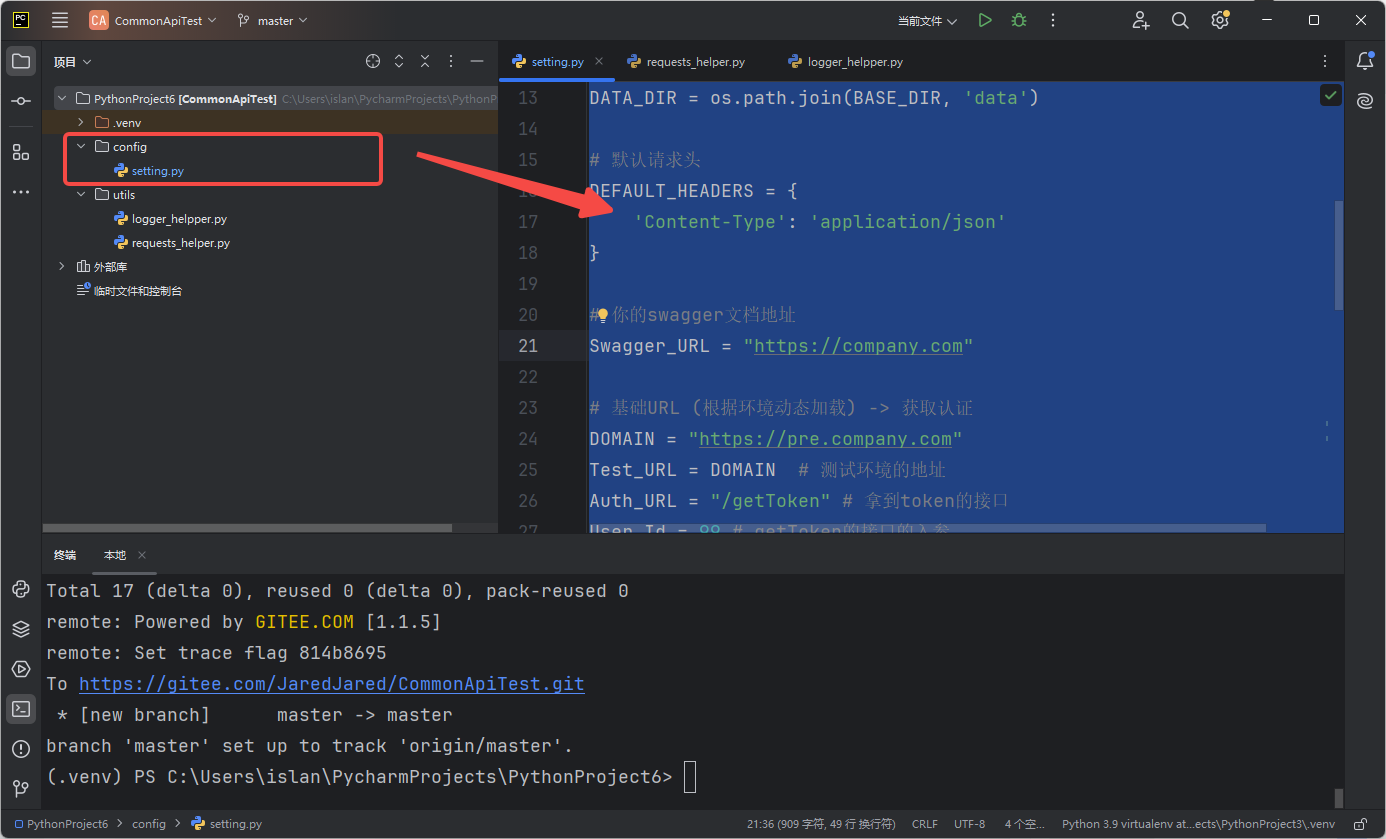Screen dimensions: 1386x839
Task: Open editor tabs more options
Action: (x=1325, y=62)
